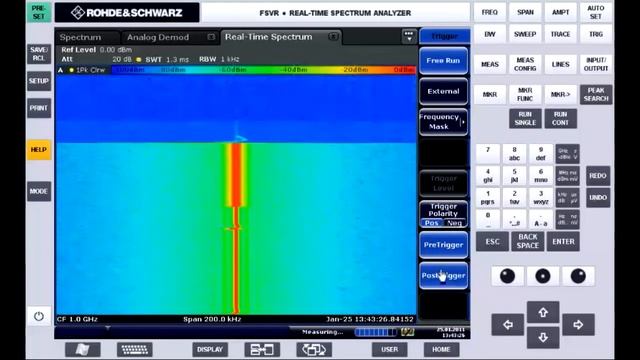Open the softkey menu dropdown arrow
640x360 pixels.
[409, 36]
